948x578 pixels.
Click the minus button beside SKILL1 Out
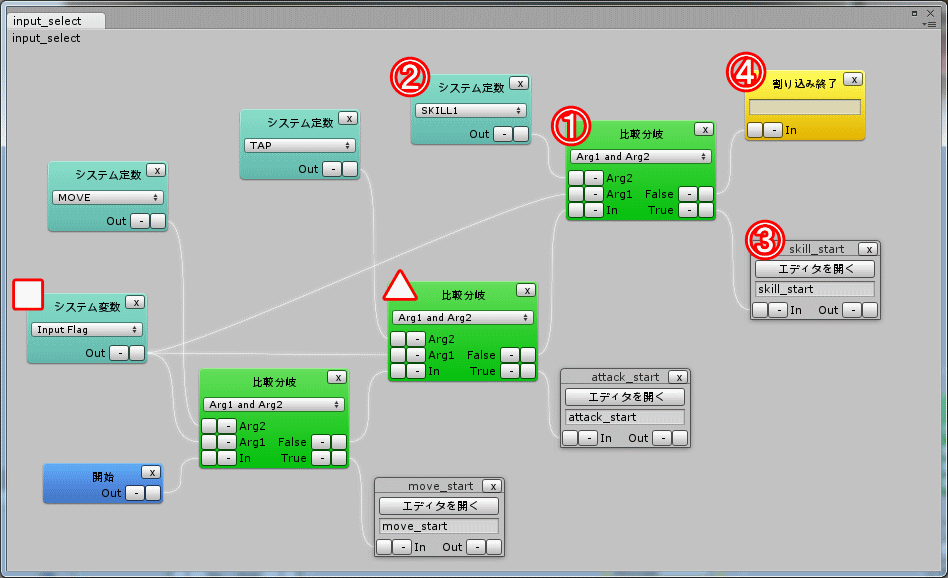(503, 134)
